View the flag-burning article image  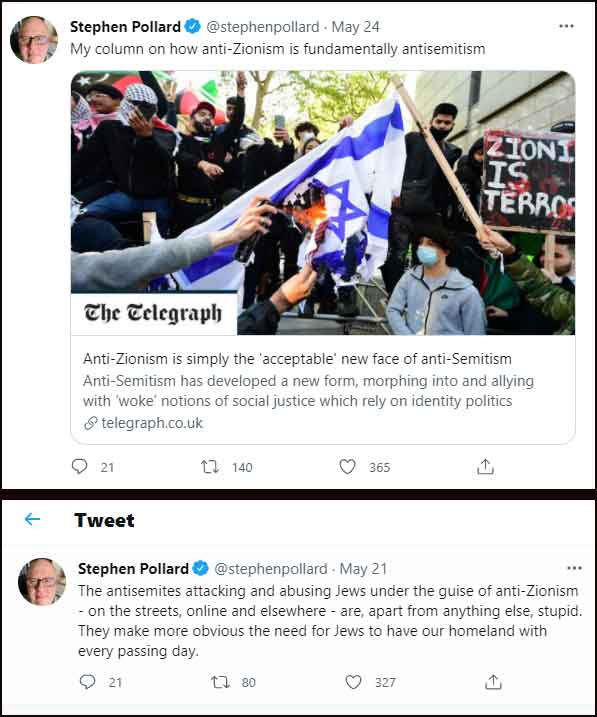[x=323, y=203]
